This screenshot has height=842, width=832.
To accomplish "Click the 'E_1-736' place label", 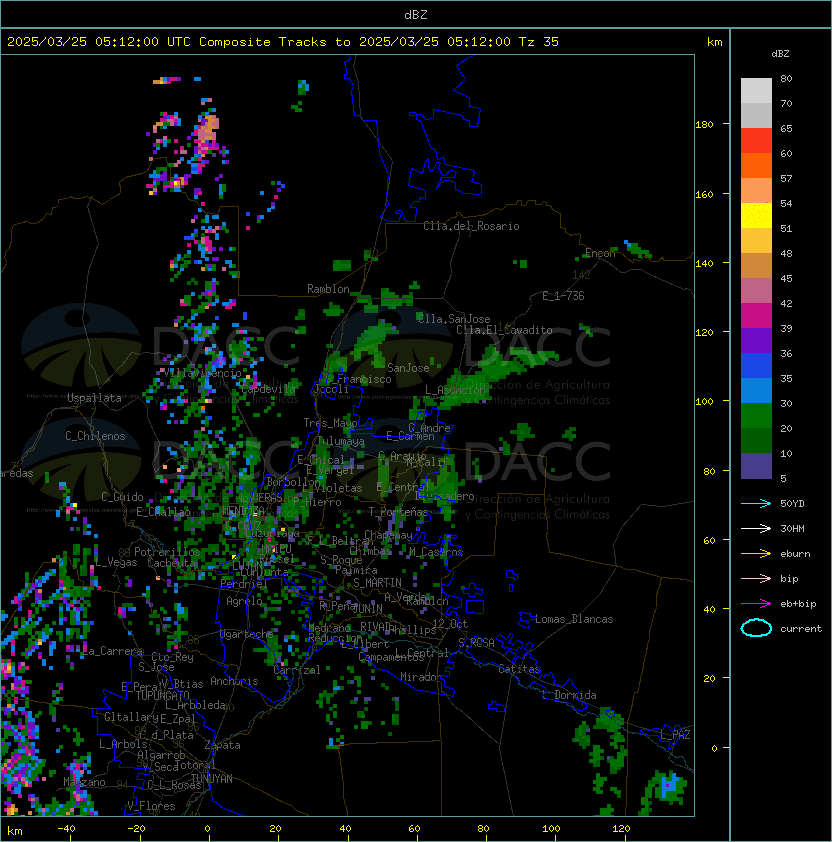I will click(x=563, y=296).
